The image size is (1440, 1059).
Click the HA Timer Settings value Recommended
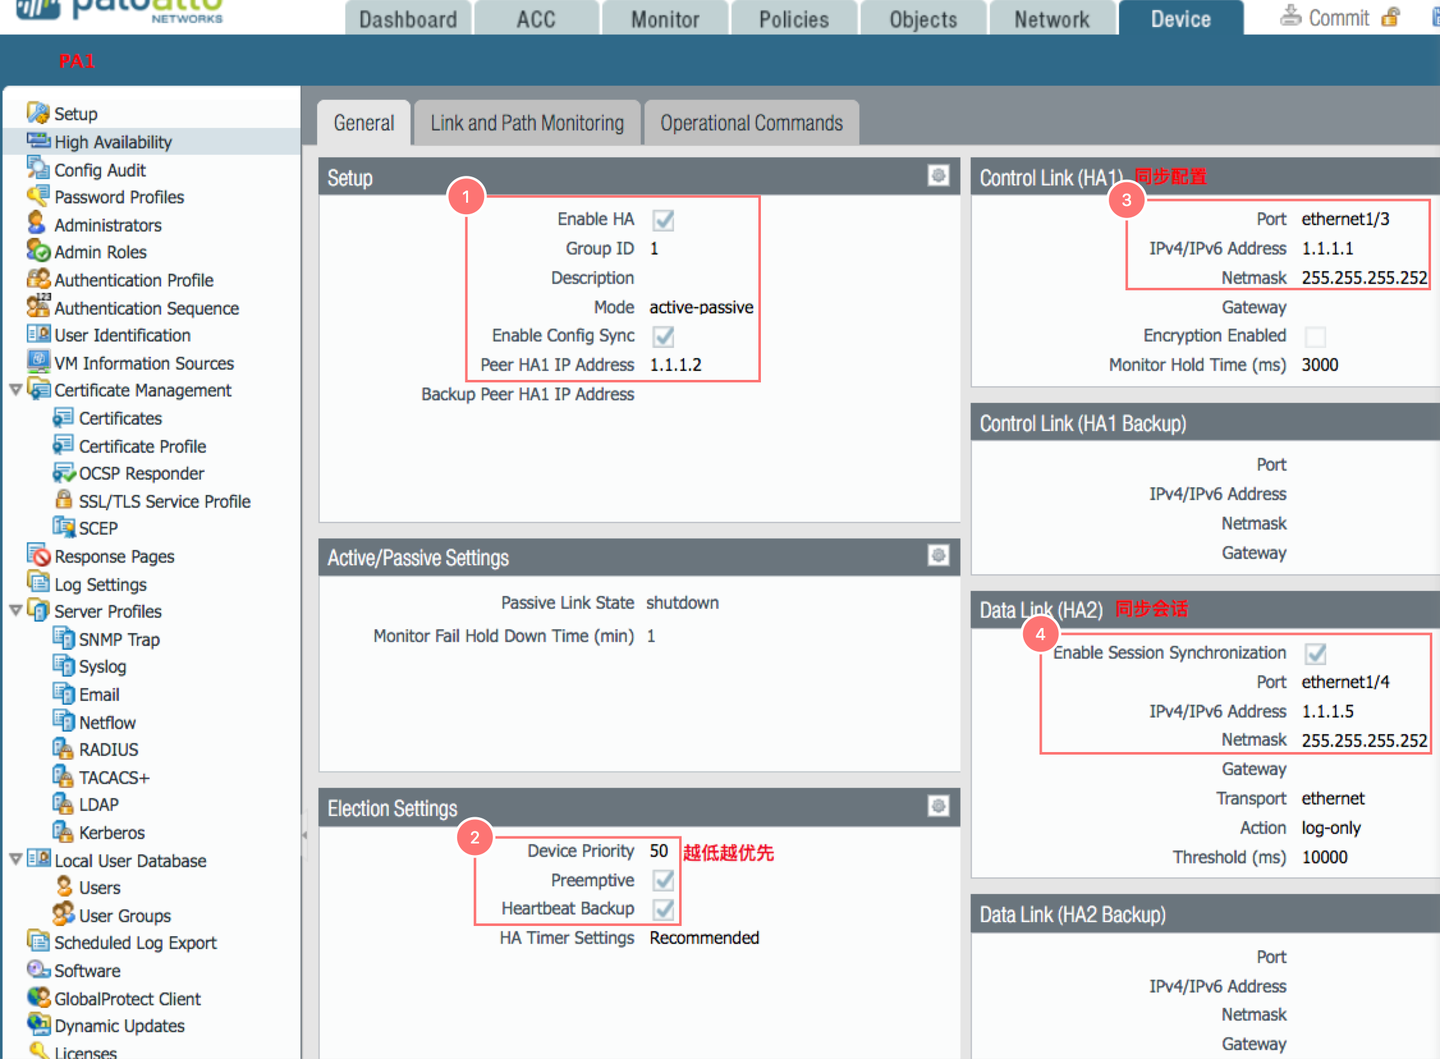pos(704,938)
